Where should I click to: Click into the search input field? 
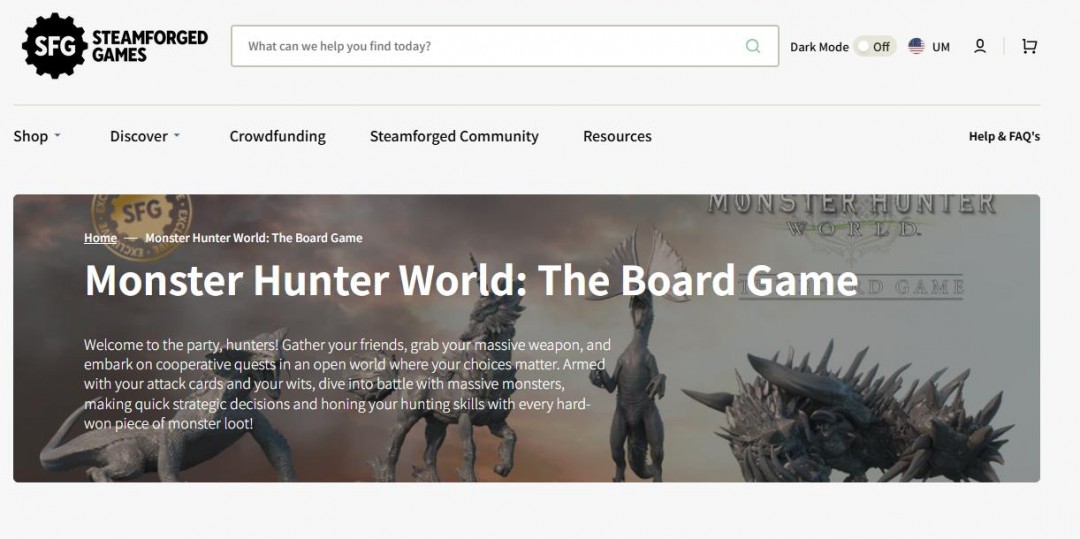tap(505, 46)
